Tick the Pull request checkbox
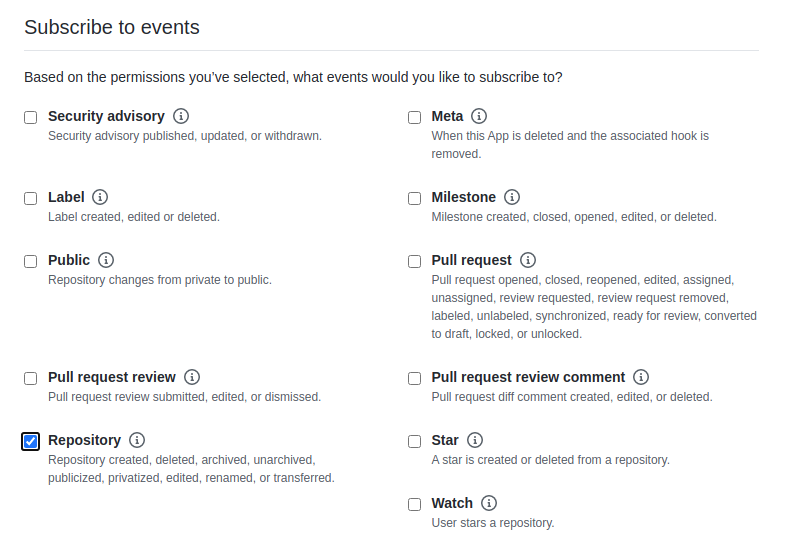 pos(415,262)
